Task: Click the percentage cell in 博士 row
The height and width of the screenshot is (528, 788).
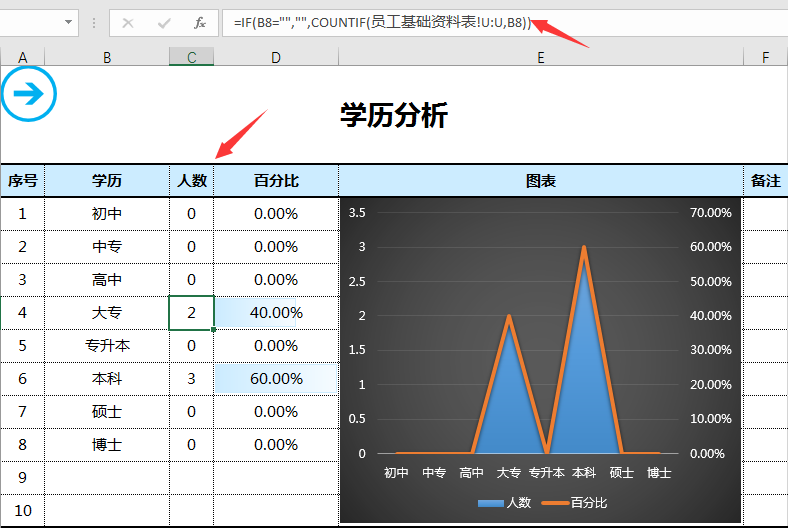Action: click(276, 445)
